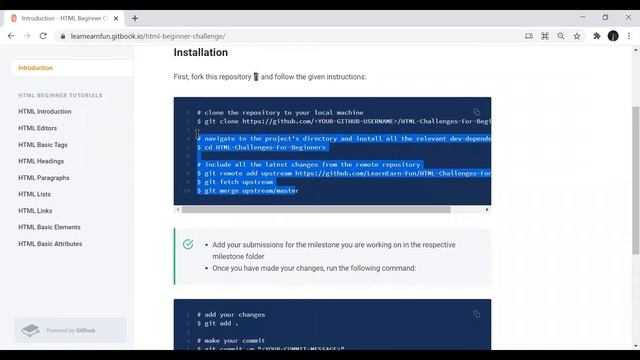This screenshot has height=360, width=640.
Task: Open the QR code icon in address bar
Action: [545, 36]
